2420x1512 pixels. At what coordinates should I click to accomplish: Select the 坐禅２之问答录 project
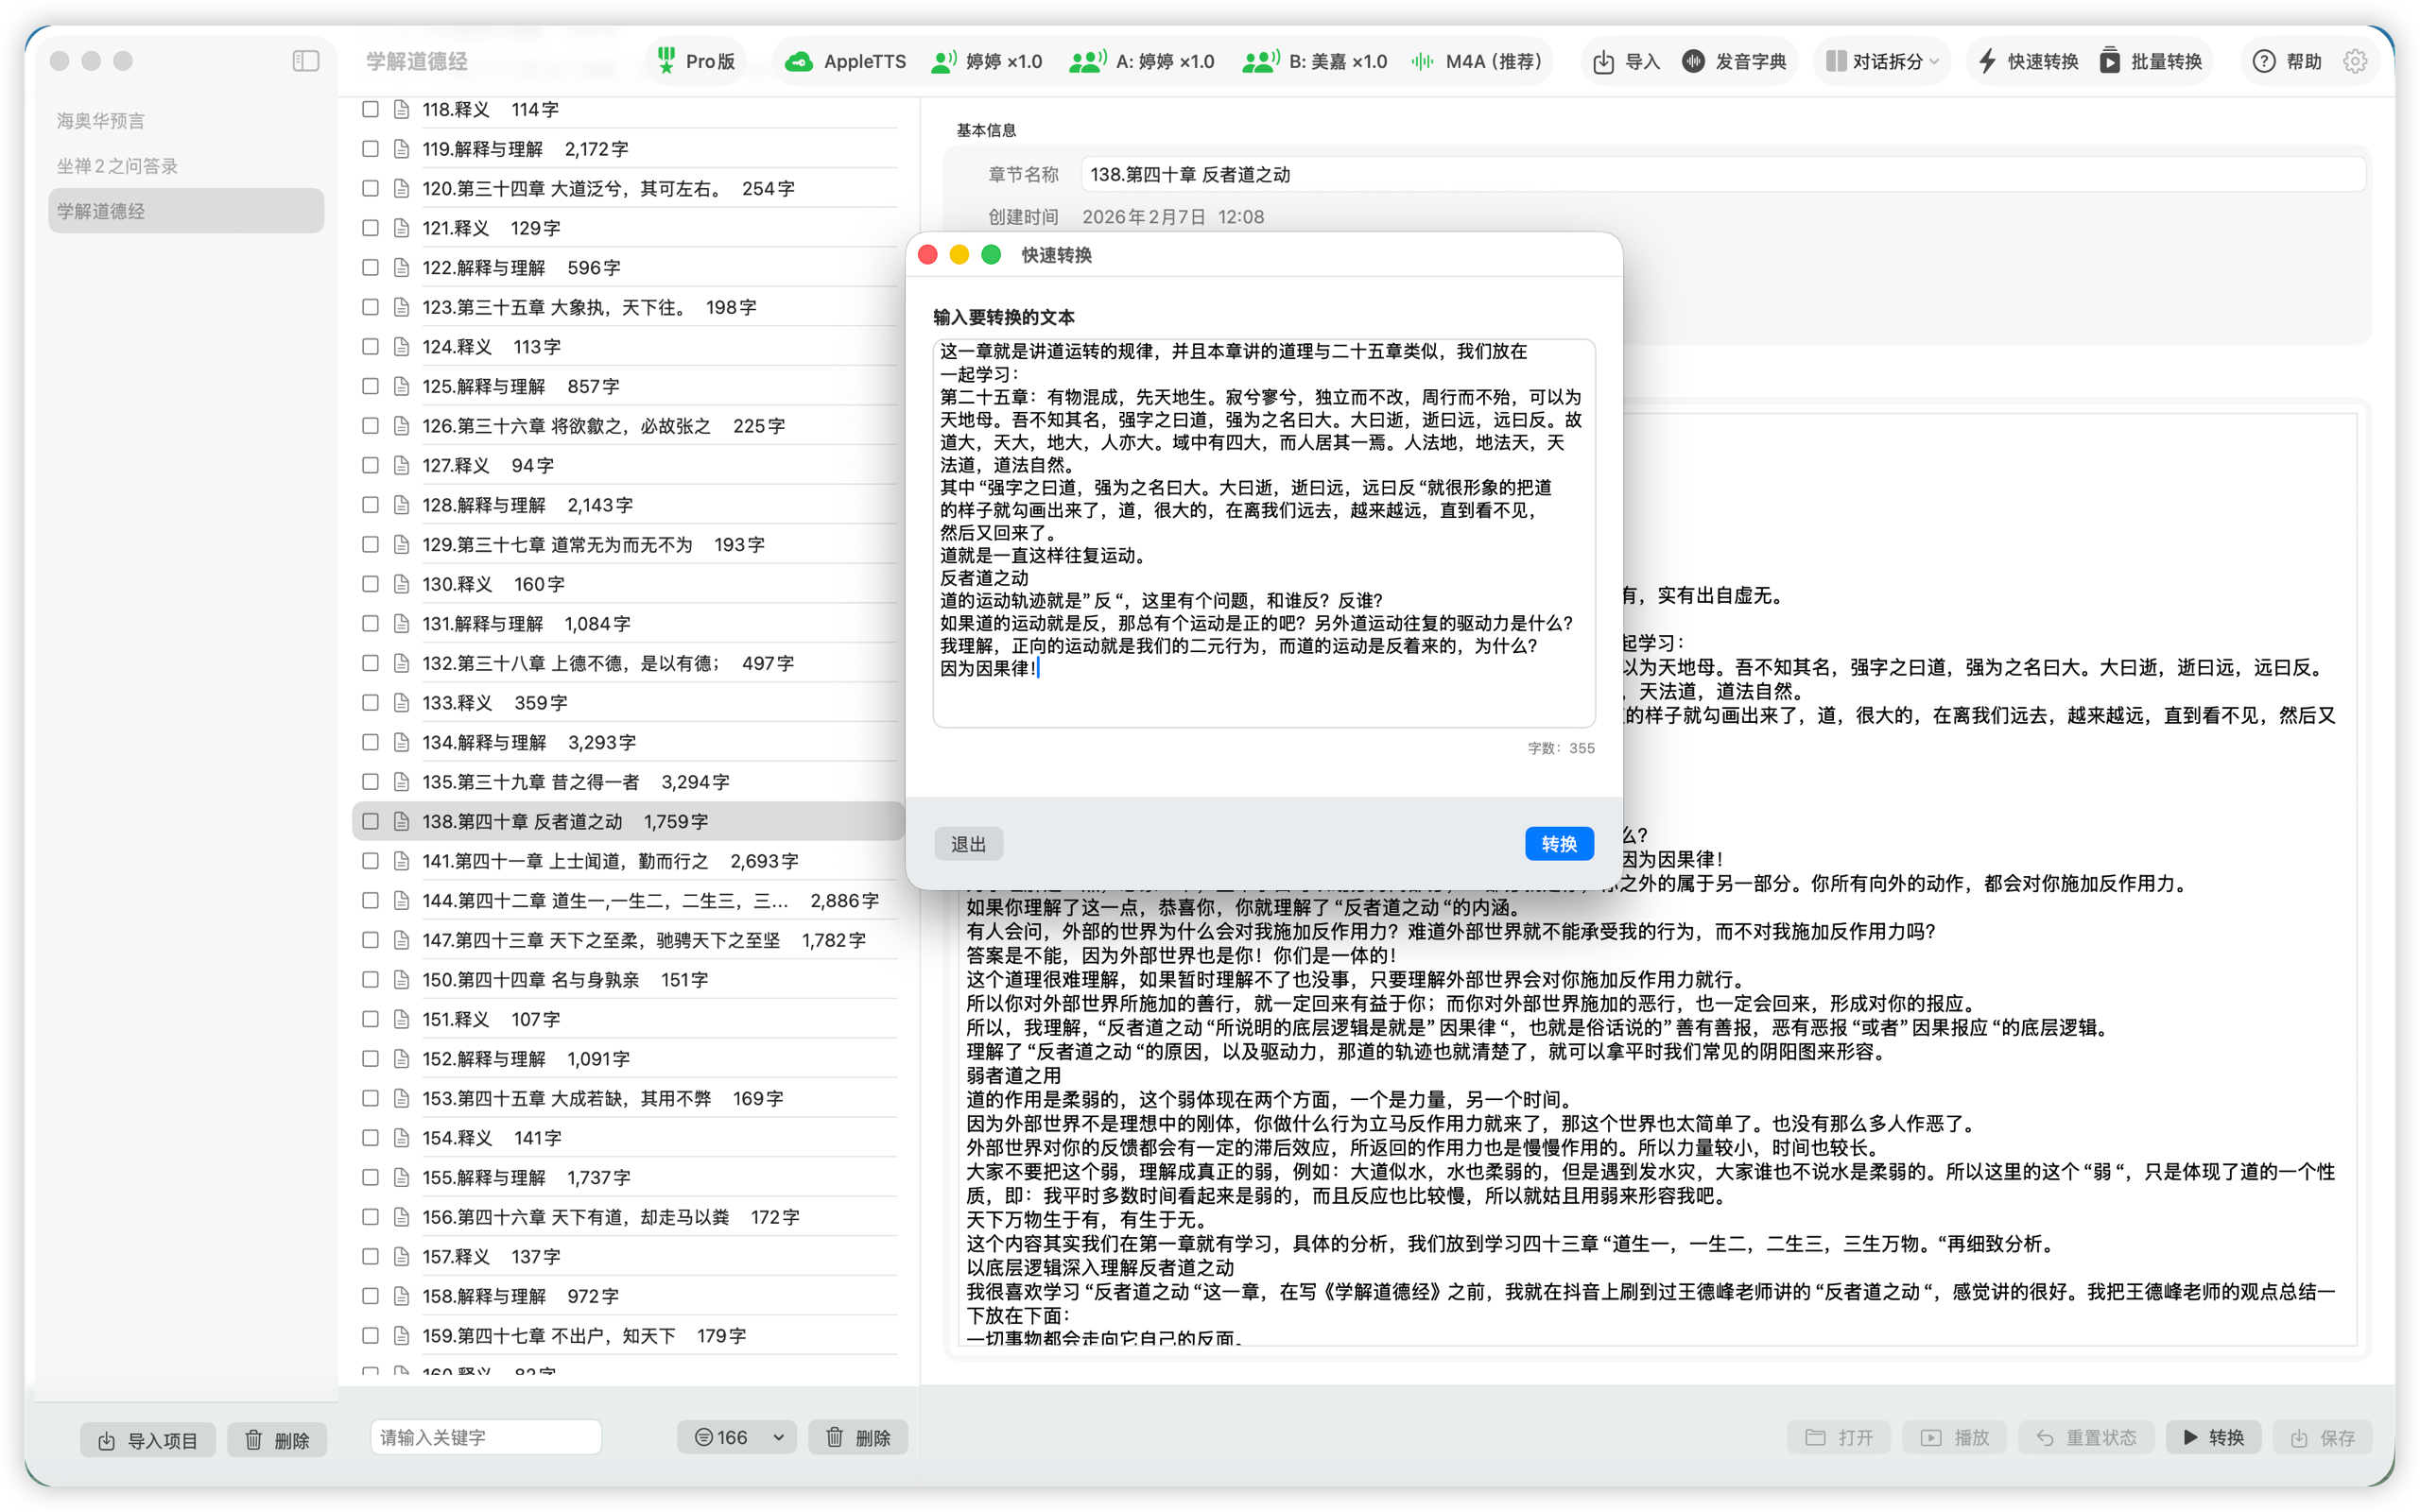coord(186,165)
